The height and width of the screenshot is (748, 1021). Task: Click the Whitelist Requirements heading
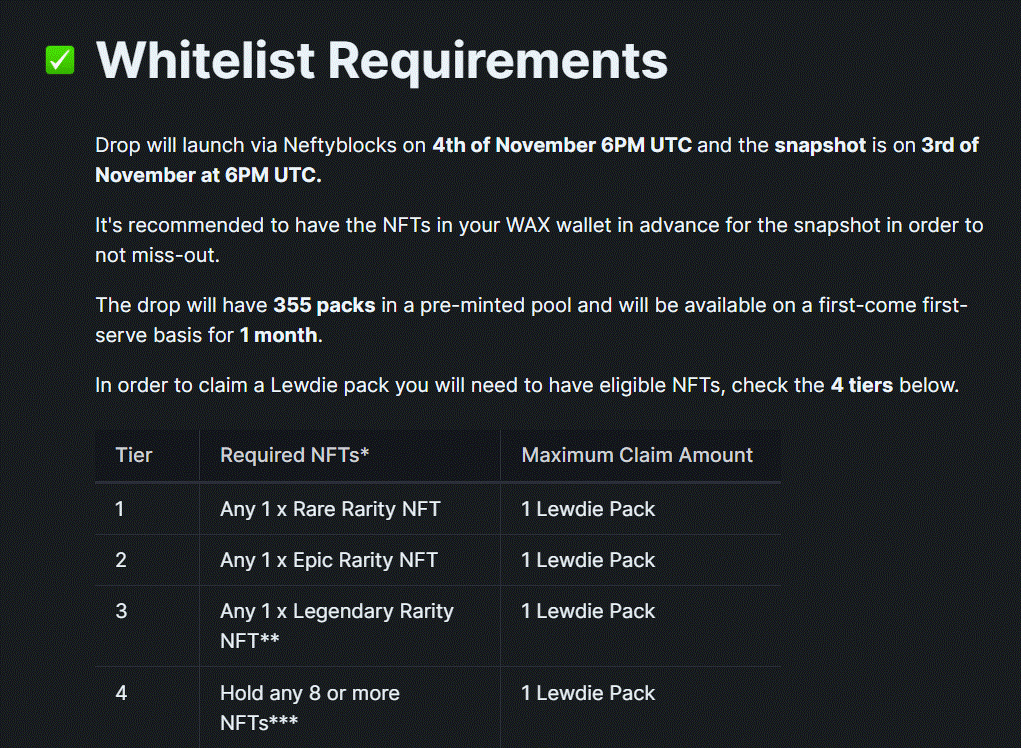click(382, 60)
